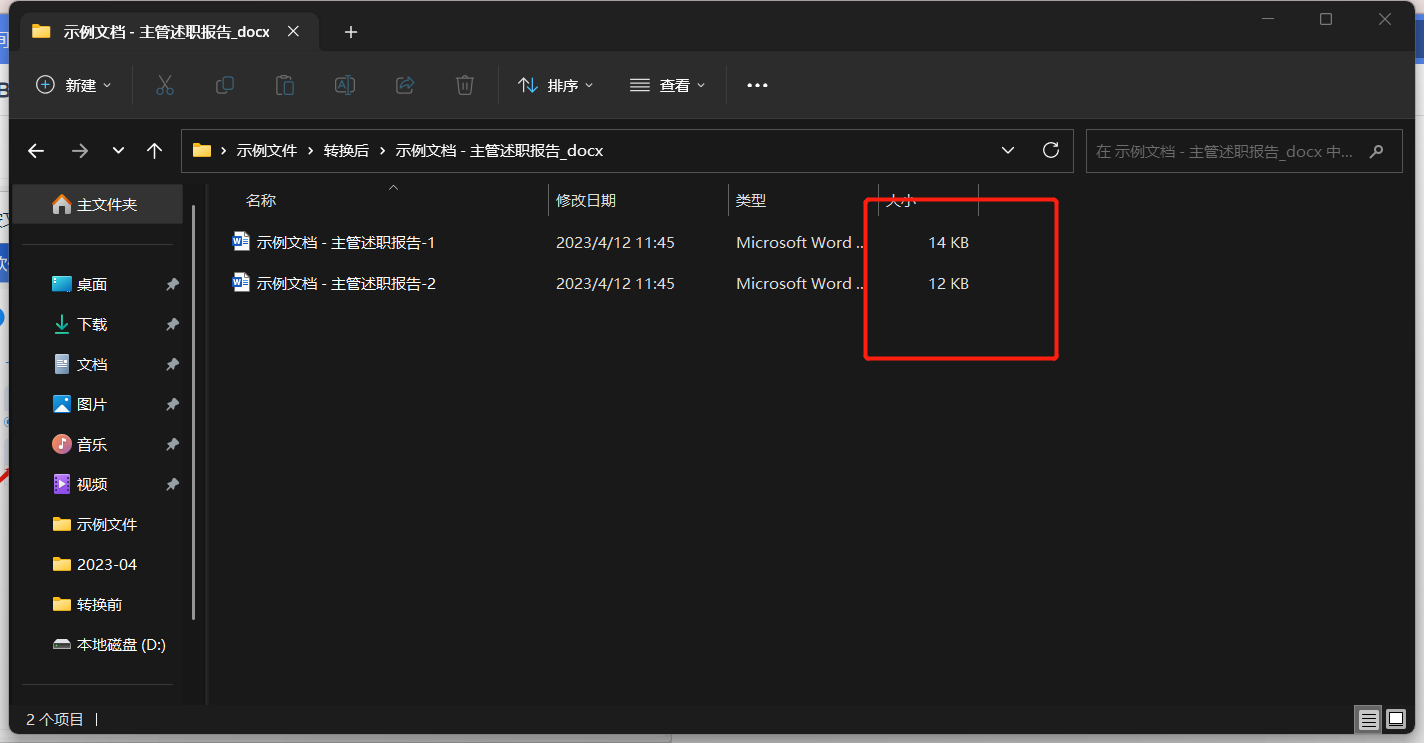Refresh the folder with the refresh icon
Image resolution: width=1424 pixels, height=743 pixels.
click(1050, 150)
